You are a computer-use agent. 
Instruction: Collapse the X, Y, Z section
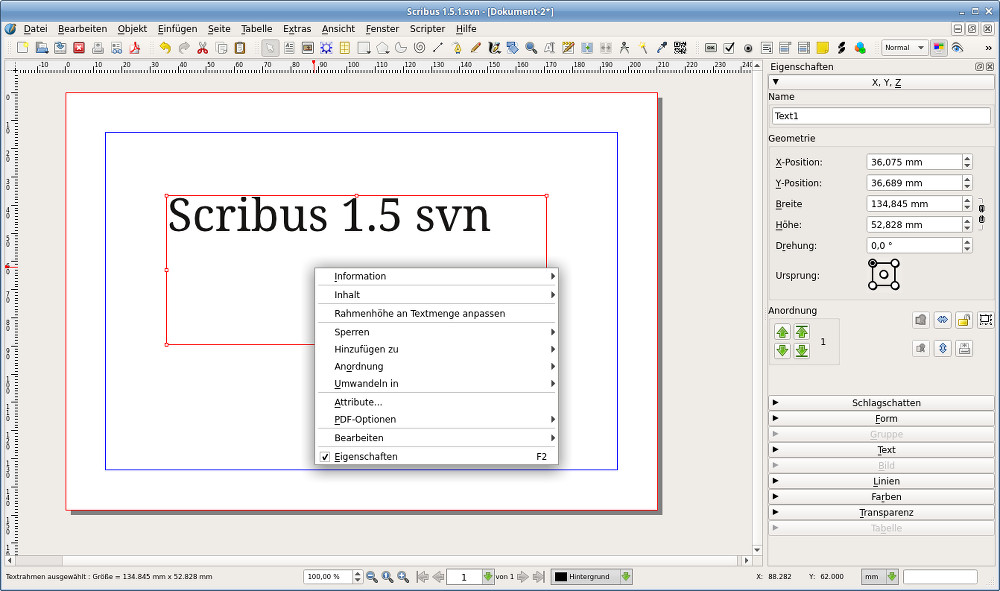pyautogui.click(x=881, y=82)
